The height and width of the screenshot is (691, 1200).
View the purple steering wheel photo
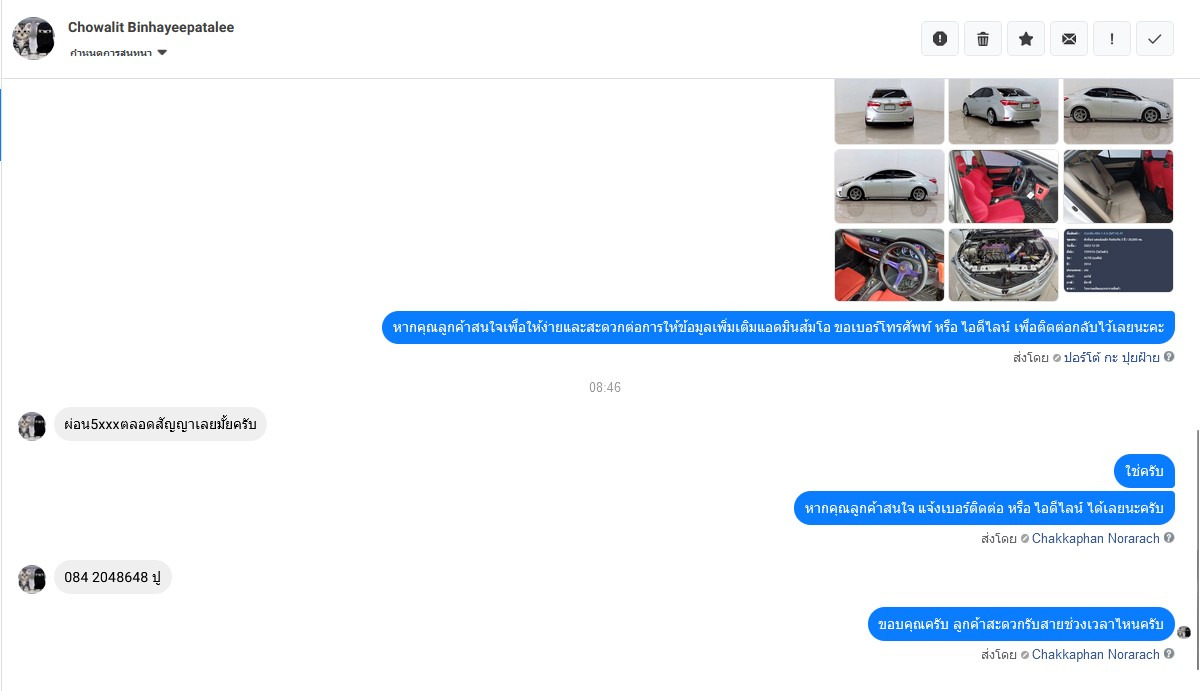pos(889,265)
